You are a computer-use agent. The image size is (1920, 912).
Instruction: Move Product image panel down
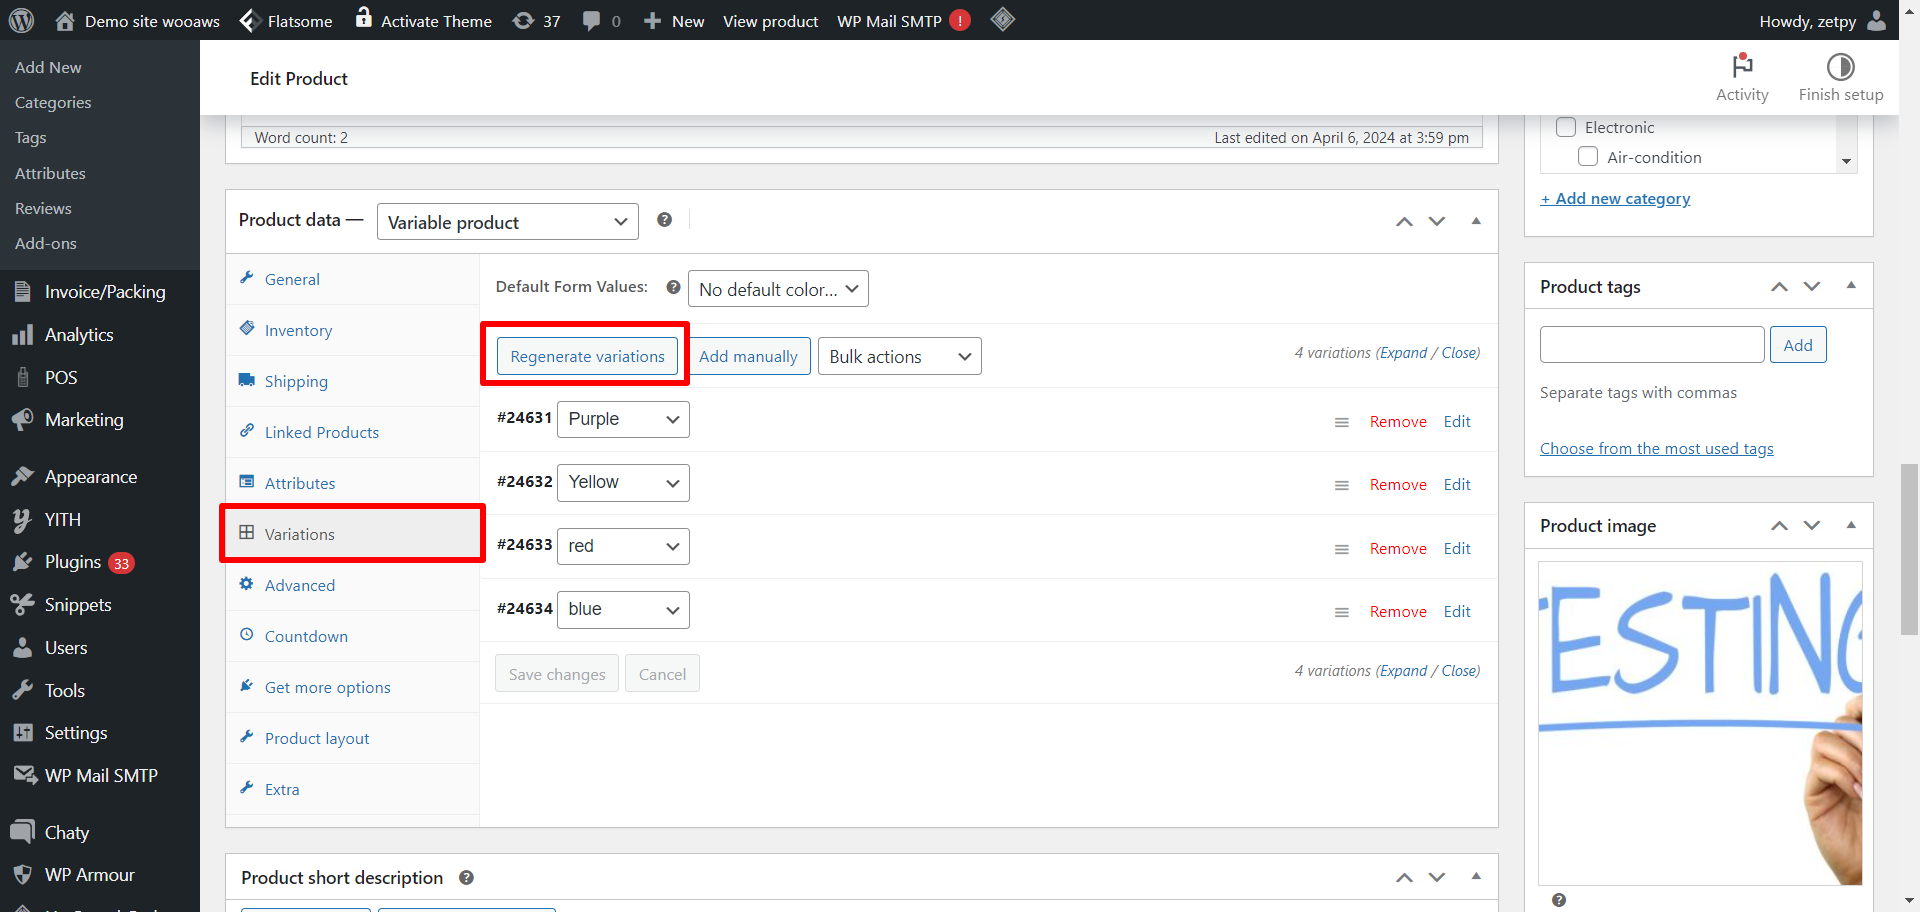[1812, 526]
